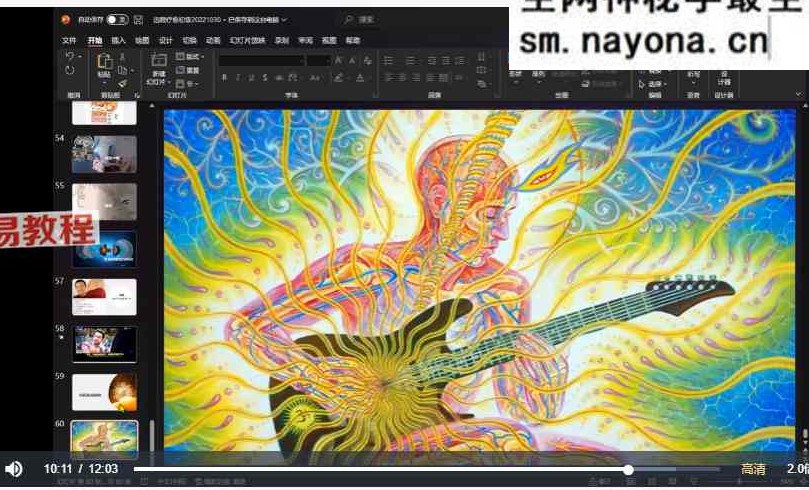Image resolution: width=809 pixels, height=490 pixels.
Task: Open the Select (选择) dropdown in editing group
Action: (653, 84)
